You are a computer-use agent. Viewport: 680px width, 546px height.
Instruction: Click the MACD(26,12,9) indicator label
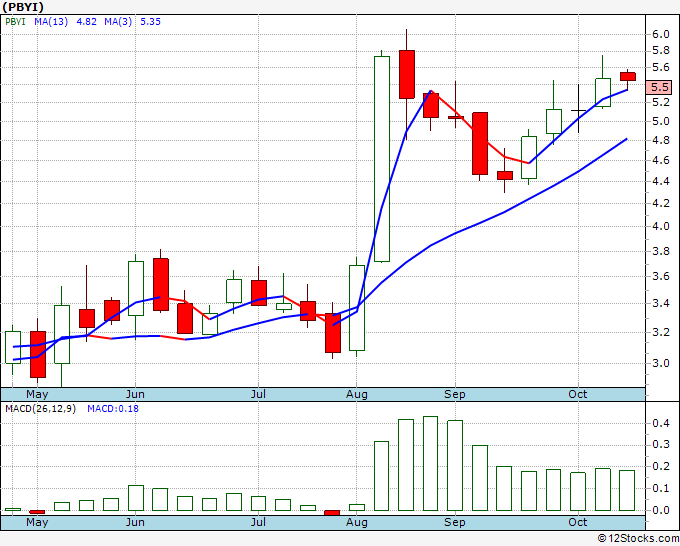pyautogui.click(x=40, y=409)
